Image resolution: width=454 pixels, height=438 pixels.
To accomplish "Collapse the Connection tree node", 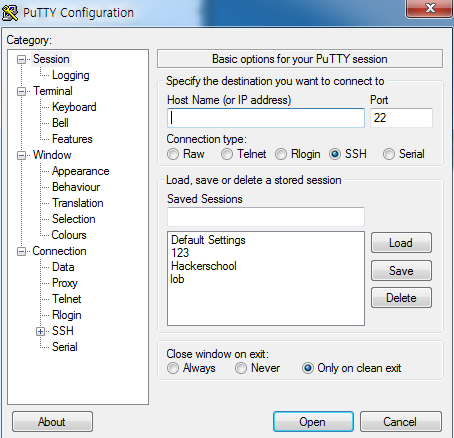I will coord(21,252).
